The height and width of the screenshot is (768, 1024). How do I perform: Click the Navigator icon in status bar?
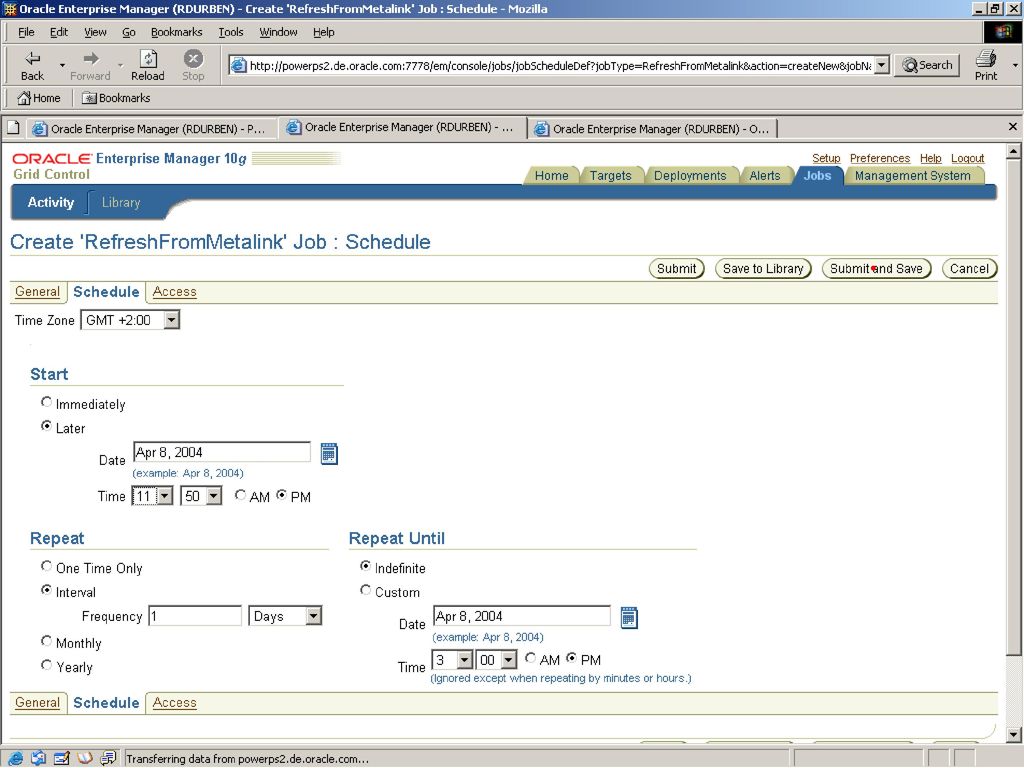pos(16,758)
